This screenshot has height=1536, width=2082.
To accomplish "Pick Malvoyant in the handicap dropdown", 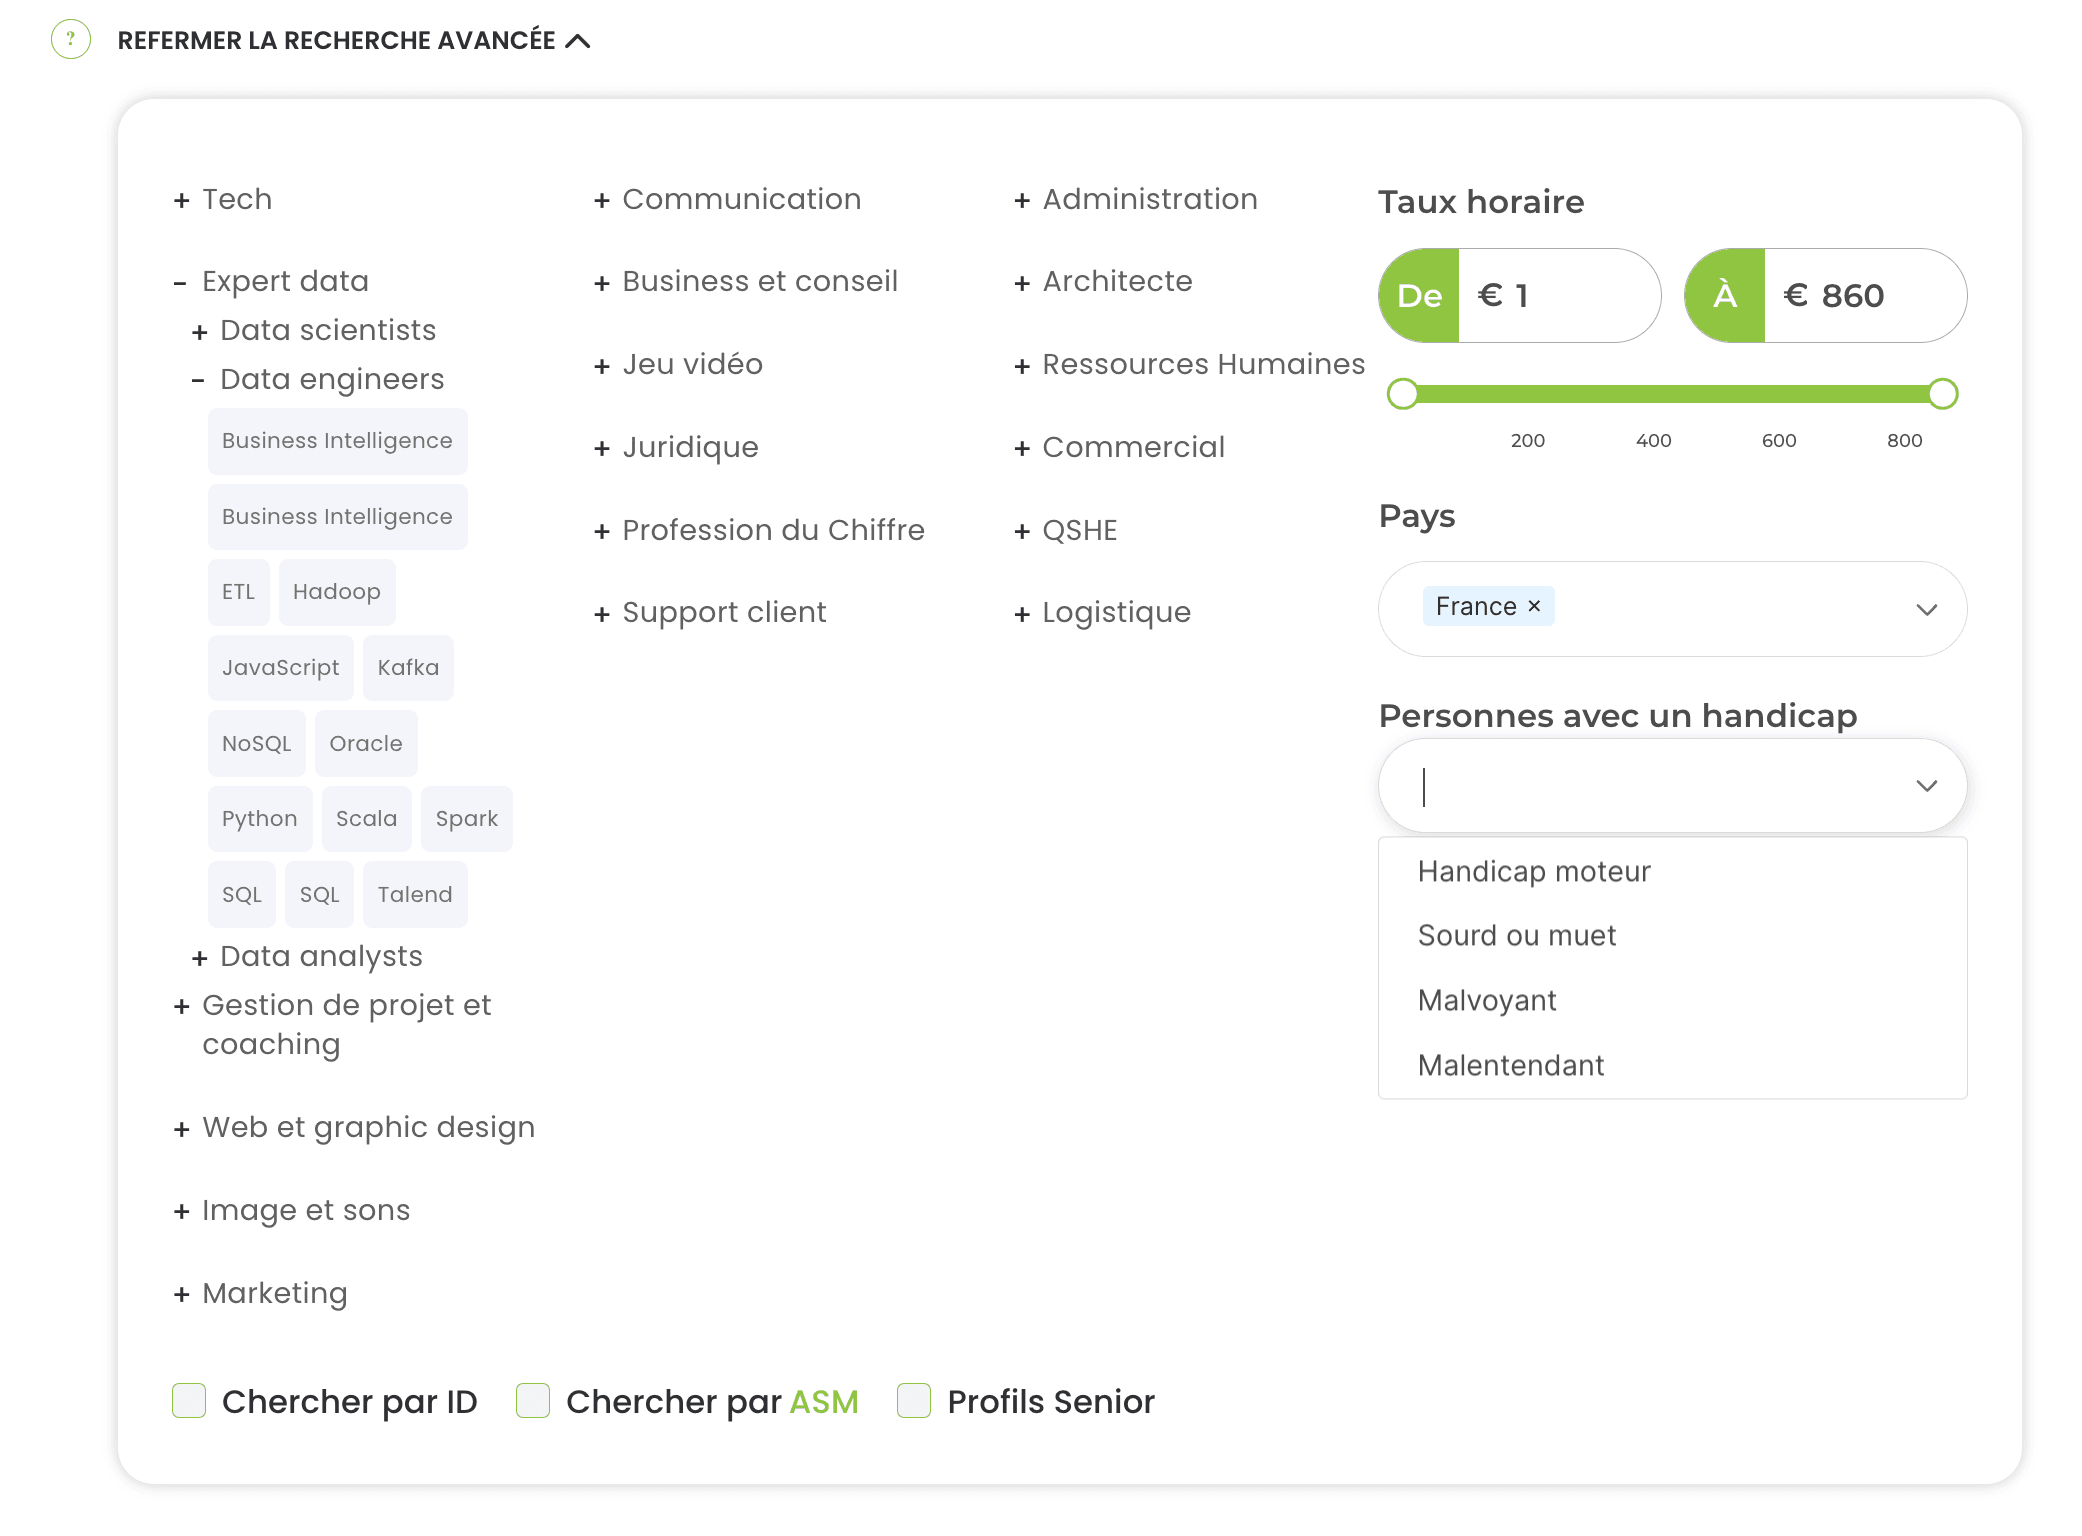I will [x=1672, y=1000].
